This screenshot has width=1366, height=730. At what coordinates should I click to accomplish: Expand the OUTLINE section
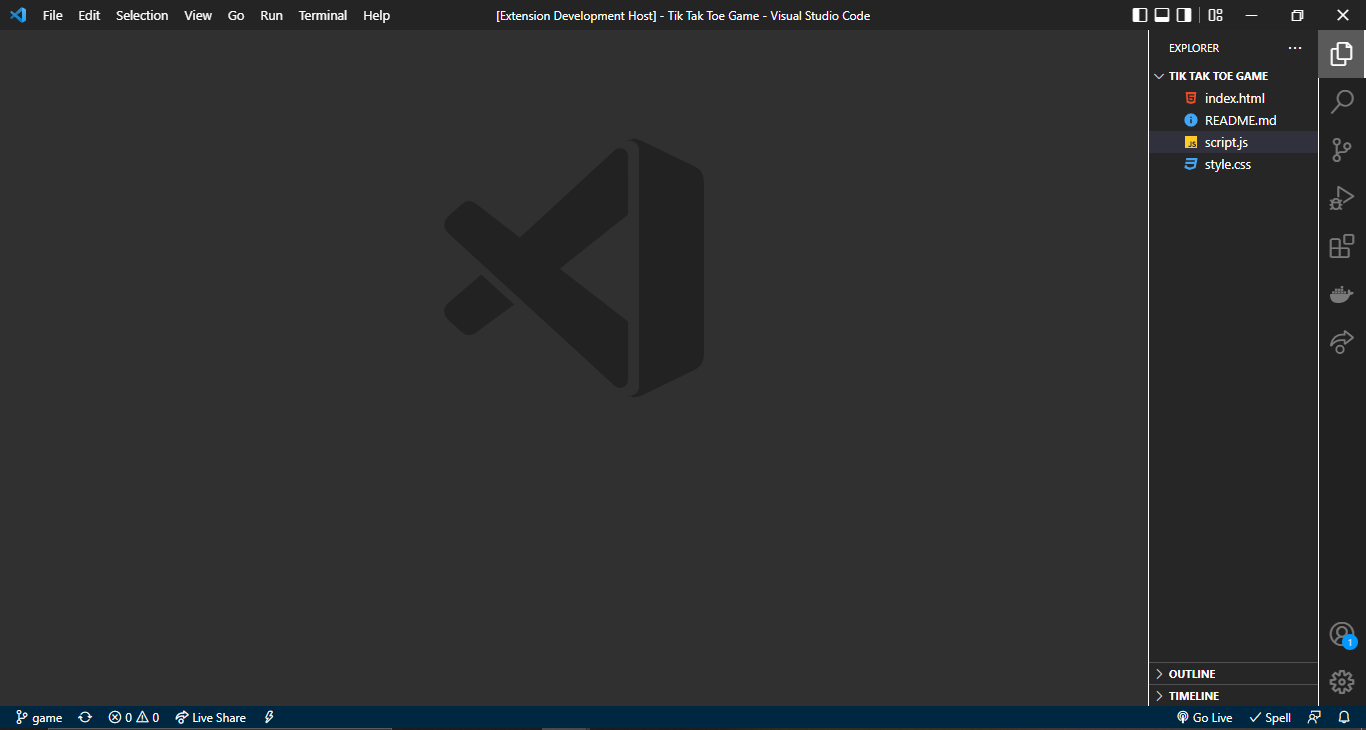click(1233, 674)
